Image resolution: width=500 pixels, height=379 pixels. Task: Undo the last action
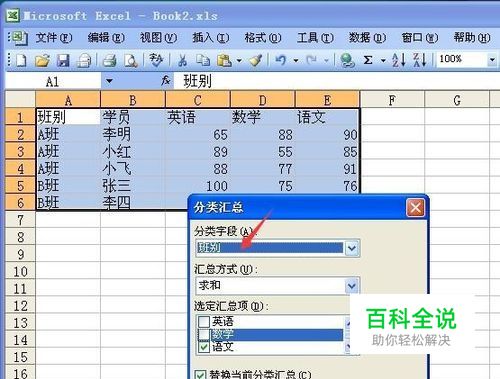coord(281,61)
